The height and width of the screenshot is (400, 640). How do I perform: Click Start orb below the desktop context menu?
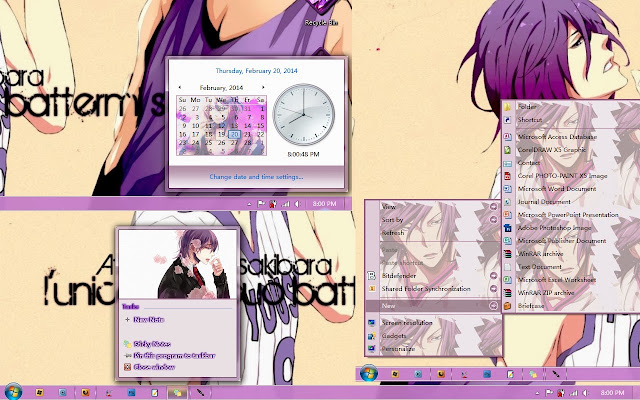coord(369,373)
